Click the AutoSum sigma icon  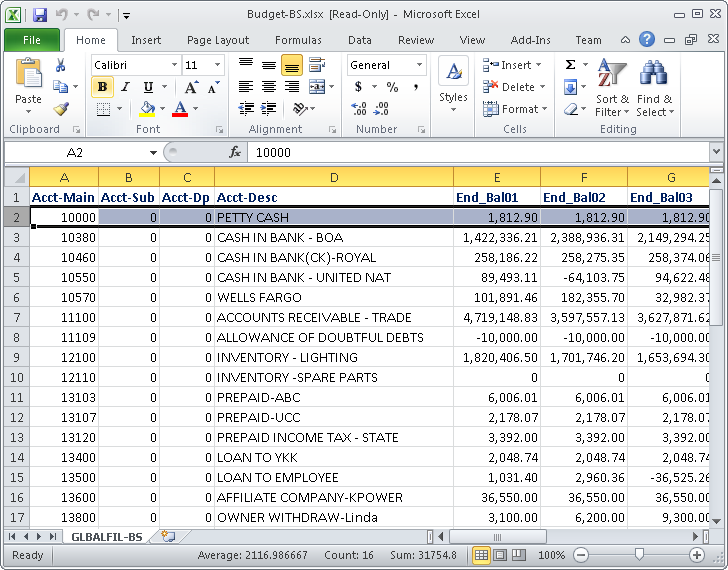(x=571, y=65)
